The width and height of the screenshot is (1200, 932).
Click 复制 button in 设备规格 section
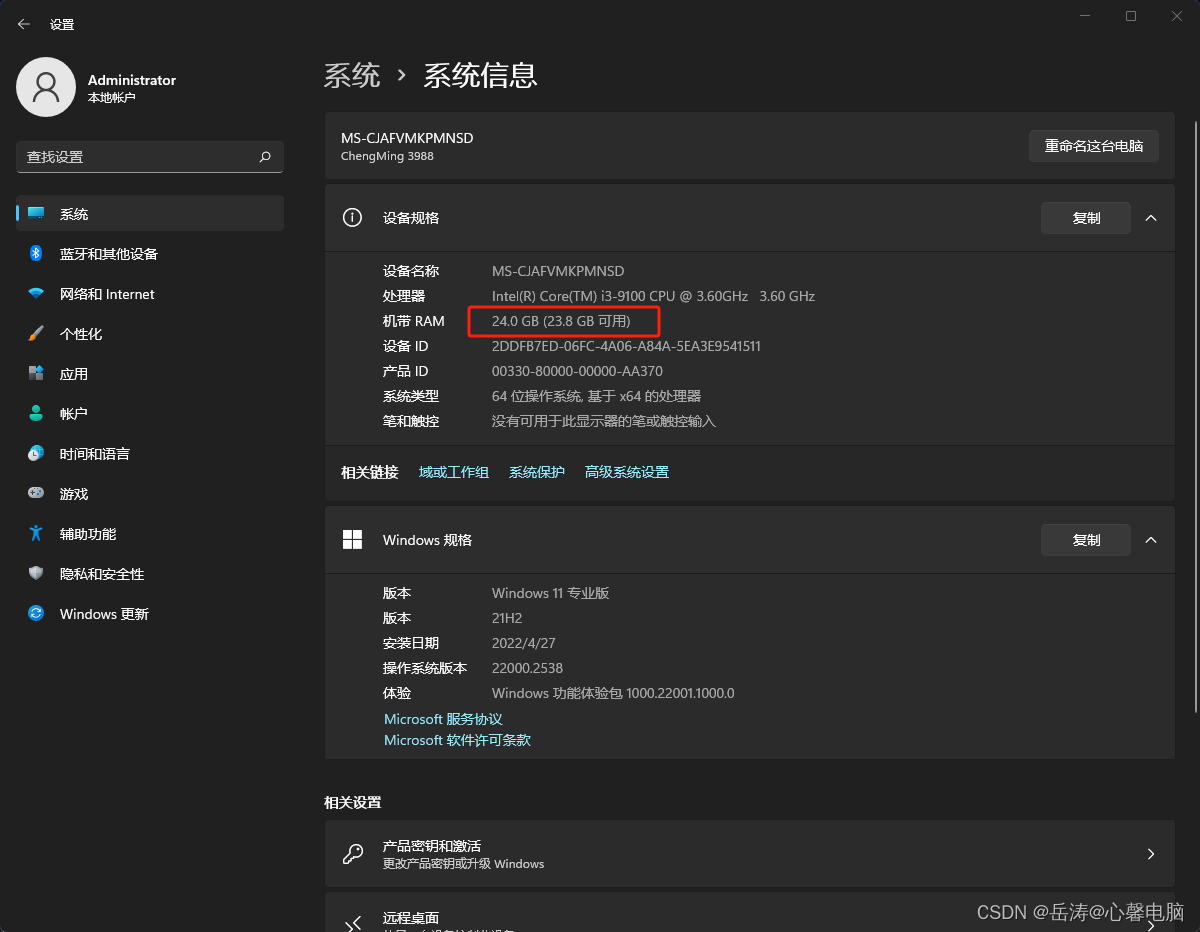point(1086,218)
